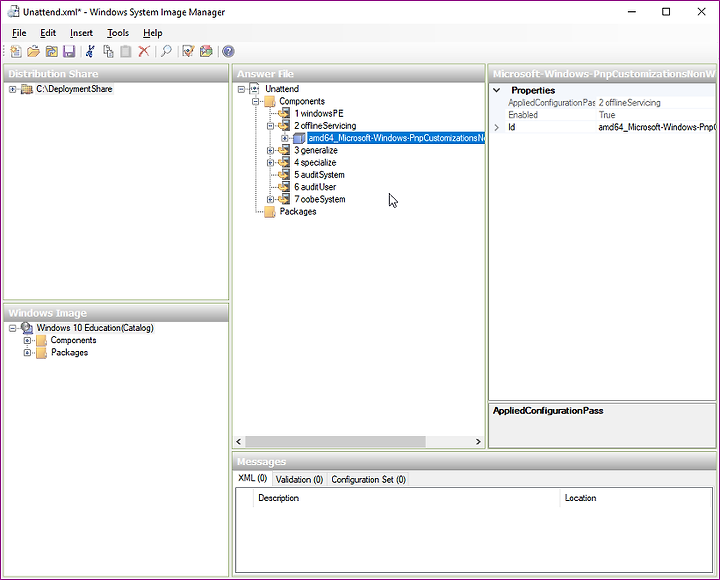This screenshot has height=580, width=720.
Task: Expand the 4 specialize node
Action: tap(270, 163)
